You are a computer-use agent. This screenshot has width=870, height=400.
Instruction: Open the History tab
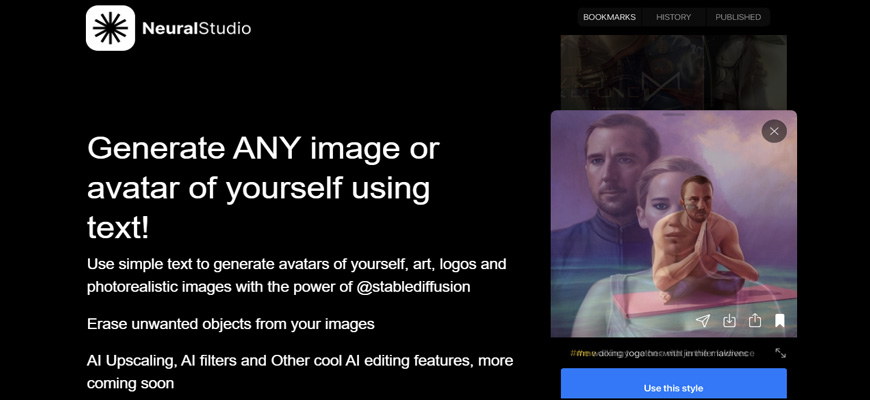coord(673,17)
